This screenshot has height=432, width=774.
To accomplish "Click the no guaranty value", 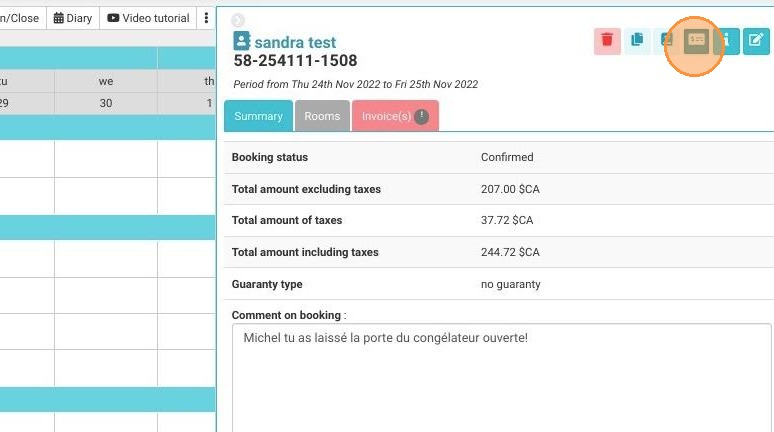I will click(x=510, y=284).
